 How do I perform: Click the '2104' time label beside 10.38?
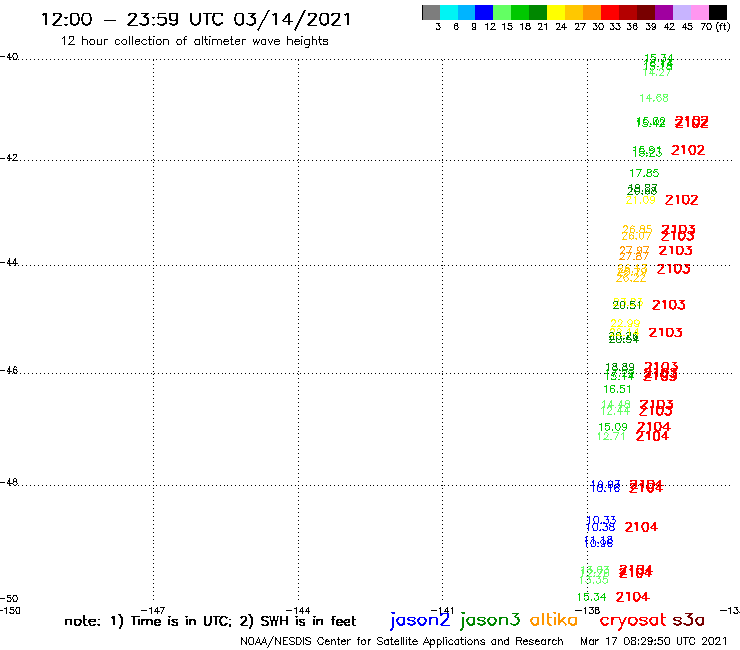(x=641, y=527)
